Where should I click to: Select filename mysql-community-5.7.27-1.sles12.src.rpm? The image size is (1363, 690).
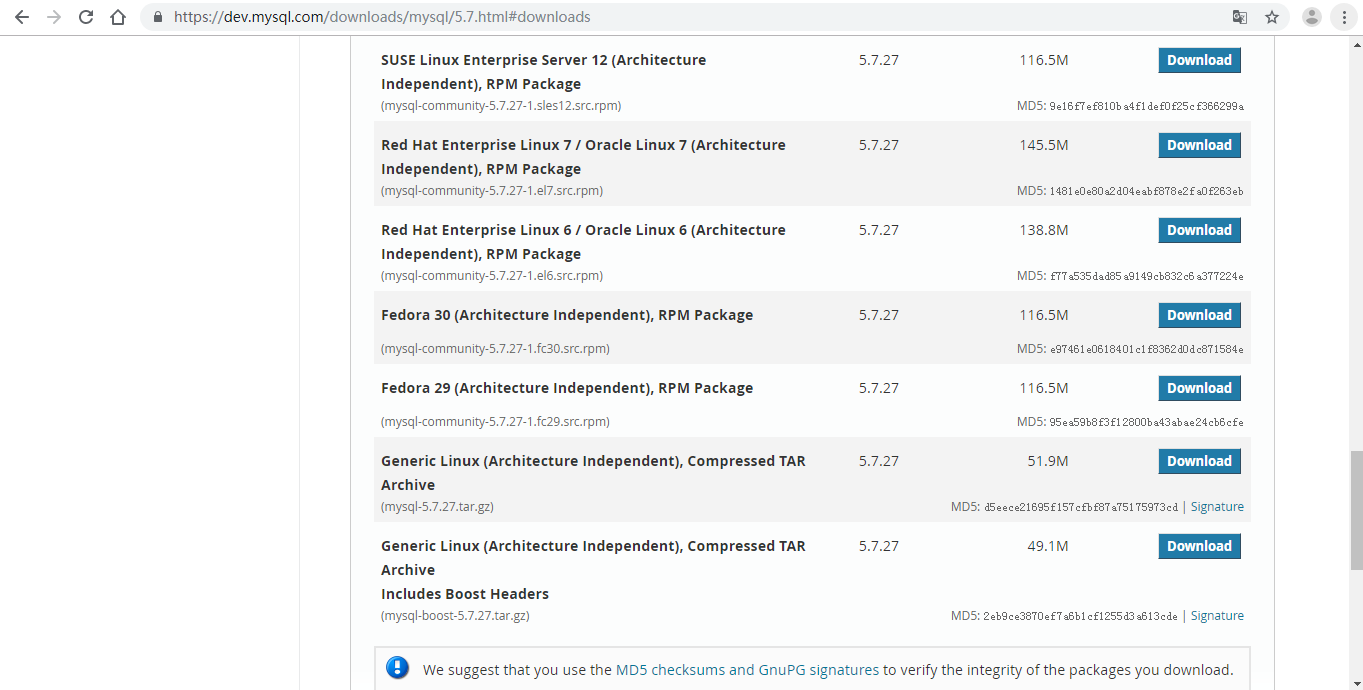(501, 106)
